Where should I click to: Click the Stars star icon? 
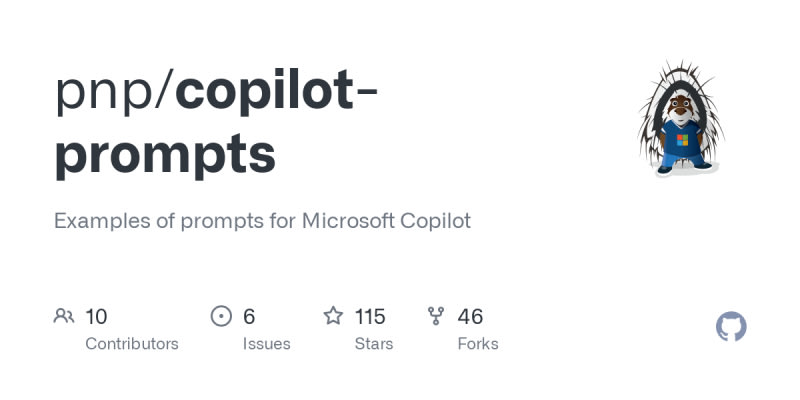(333, 317)
